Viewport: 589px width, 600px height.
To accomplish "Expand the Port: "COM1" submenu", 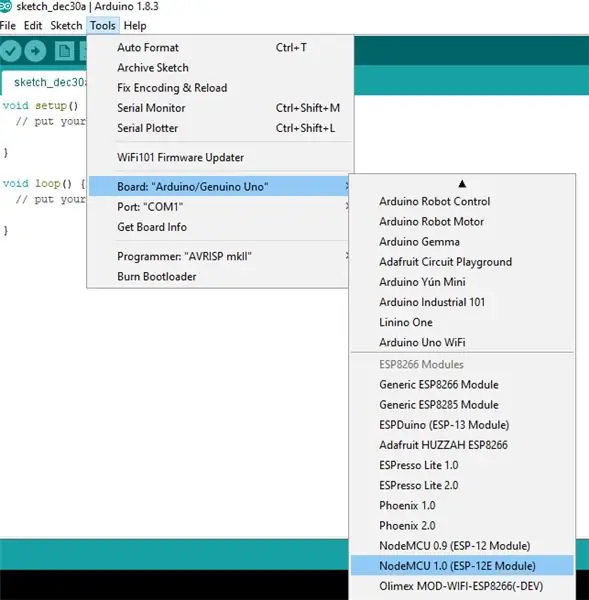I will [219, 207].
